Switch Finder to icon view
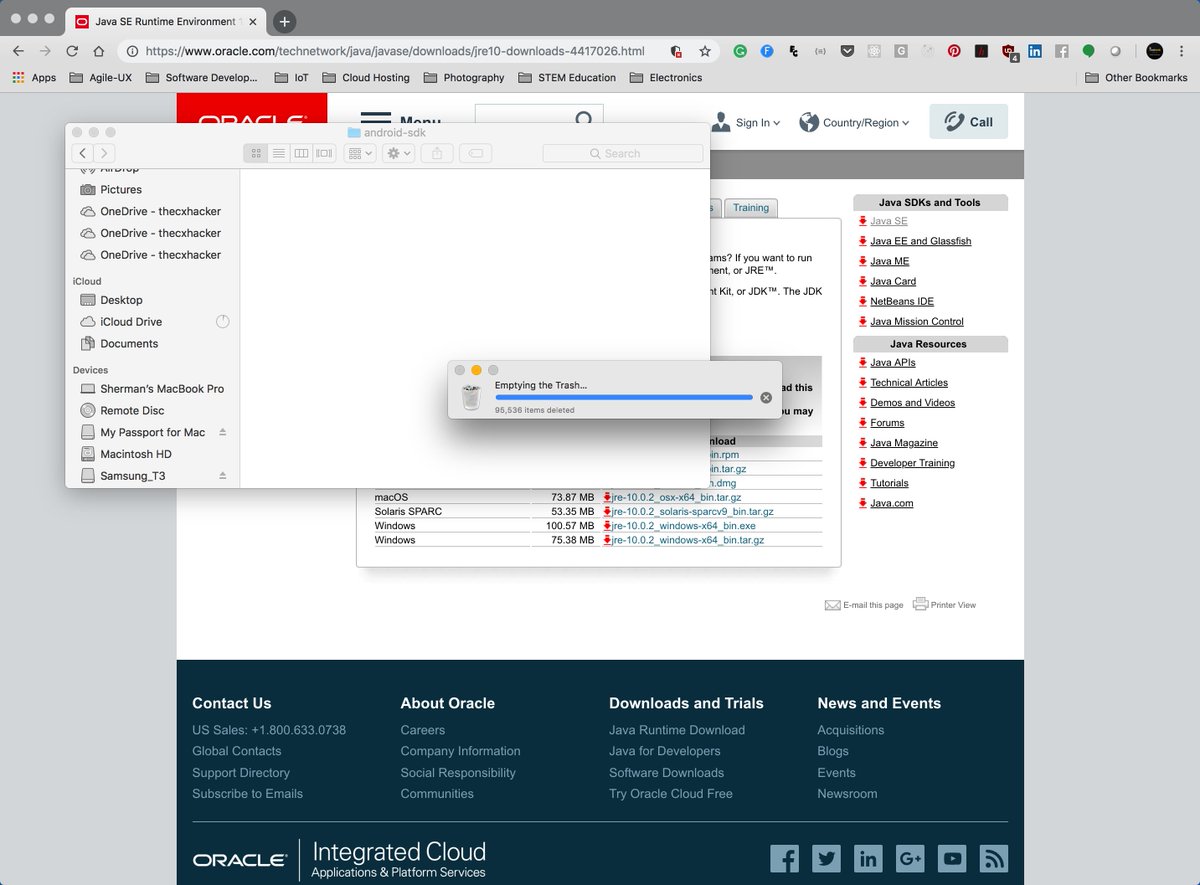This screenshot has width=1200, height=885. (256, 153)
